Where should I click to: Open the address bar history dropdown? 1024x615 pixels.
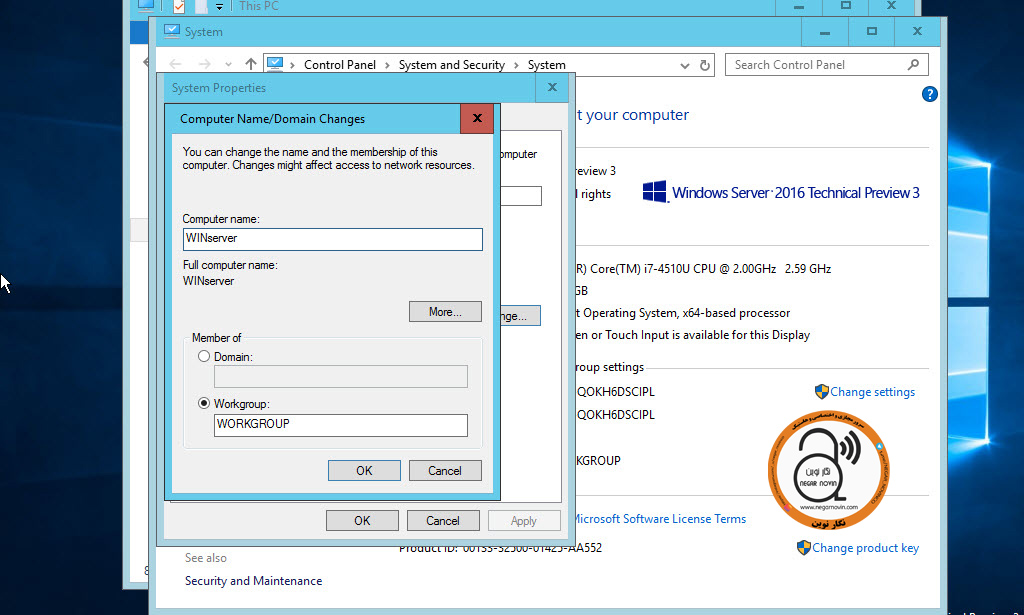[x=684, y=65]
